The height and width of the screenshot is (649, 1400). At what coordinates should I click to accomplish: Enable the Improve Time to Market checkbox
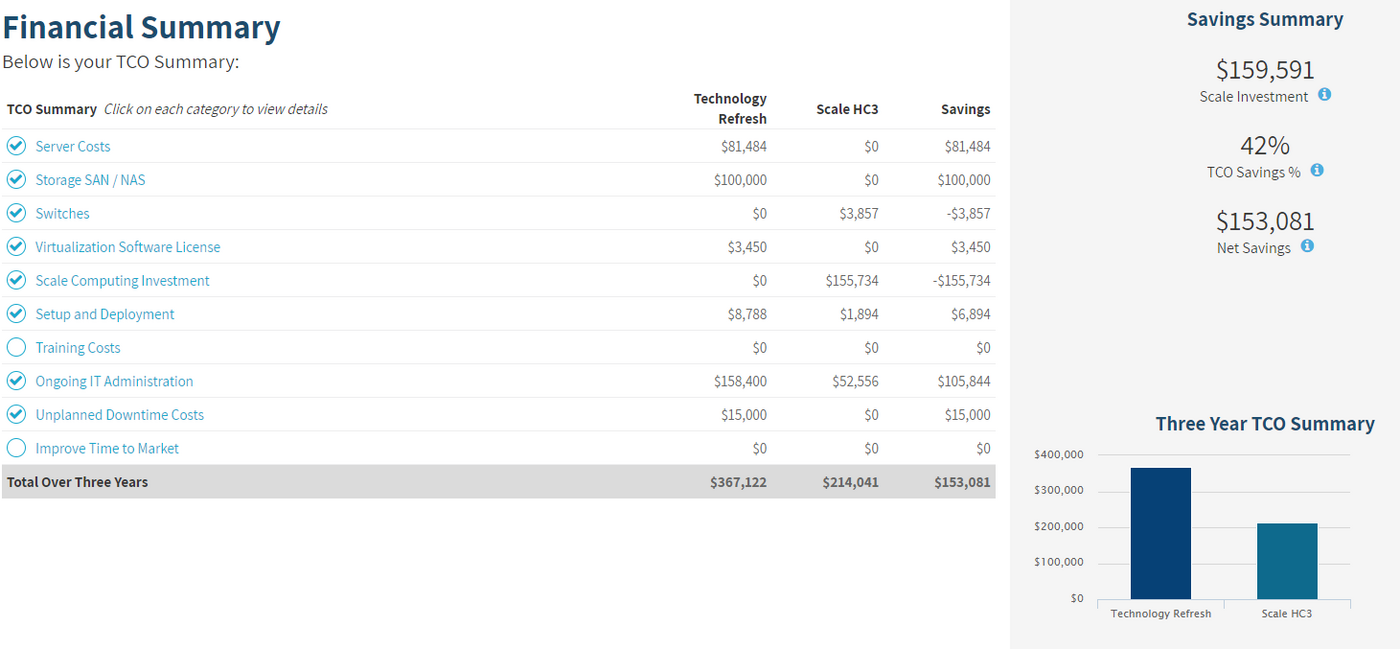tap(16, 448)
